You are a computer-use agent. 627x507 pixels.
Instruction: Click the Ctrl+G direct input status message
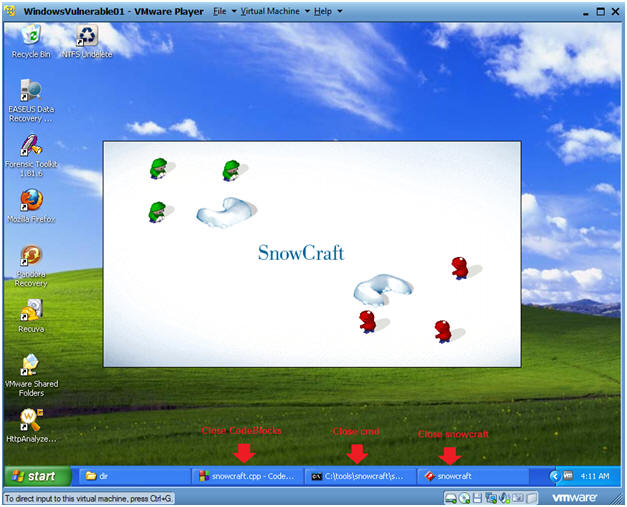pyautogui.click(x=89, y=499)
